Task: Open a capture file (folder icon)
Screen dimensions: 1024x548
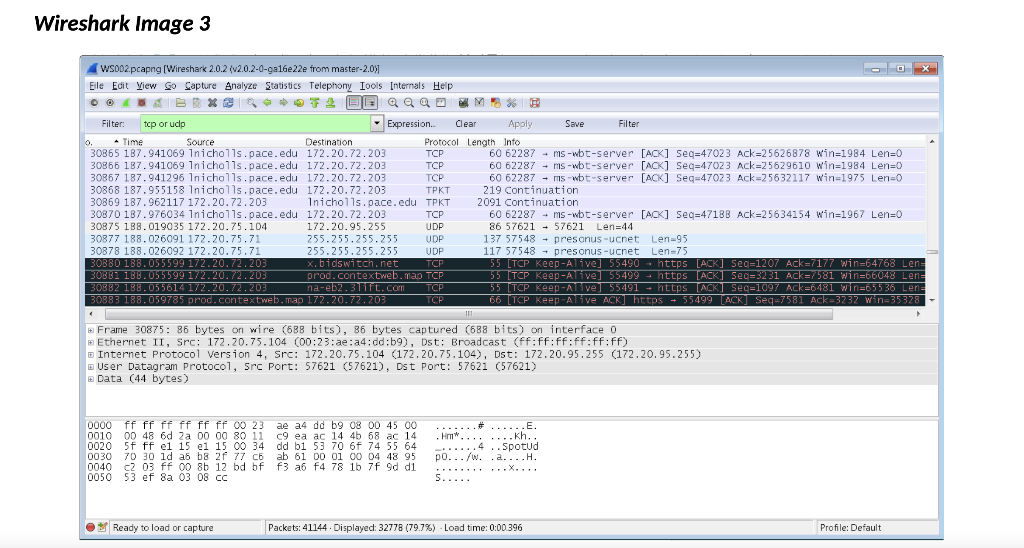Action: (181, 103)
